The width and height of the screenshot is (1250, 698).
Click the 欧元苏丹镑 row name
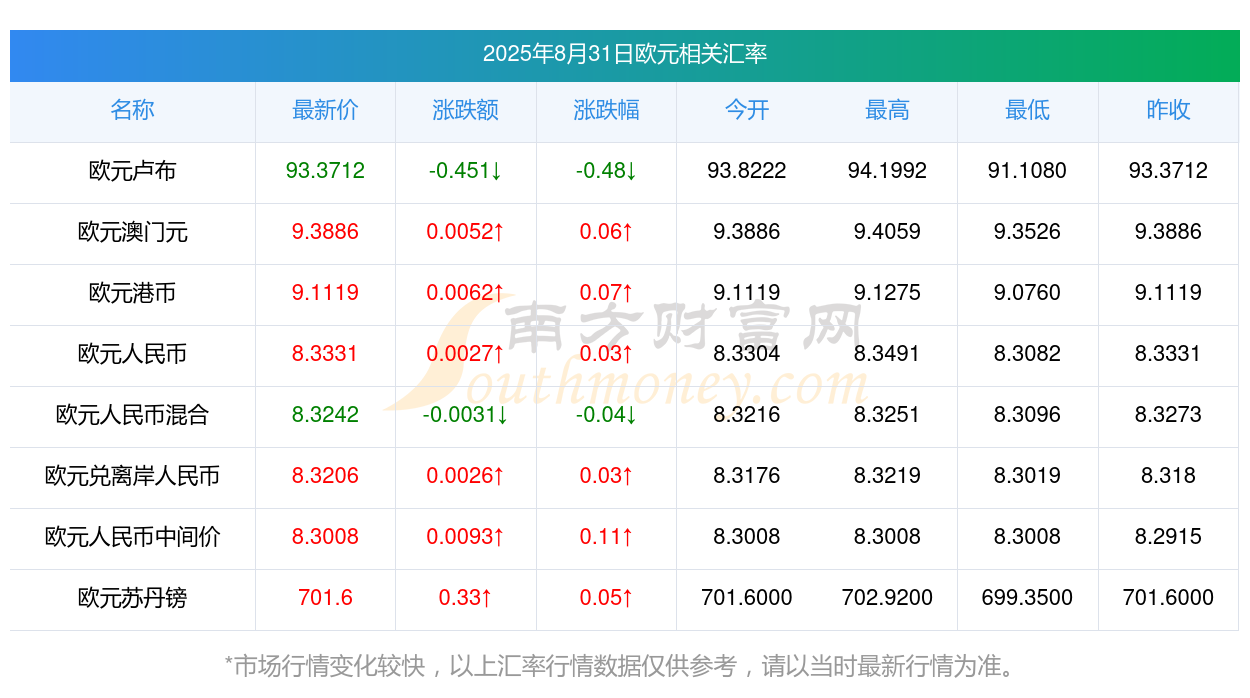[x=133, y=598]
